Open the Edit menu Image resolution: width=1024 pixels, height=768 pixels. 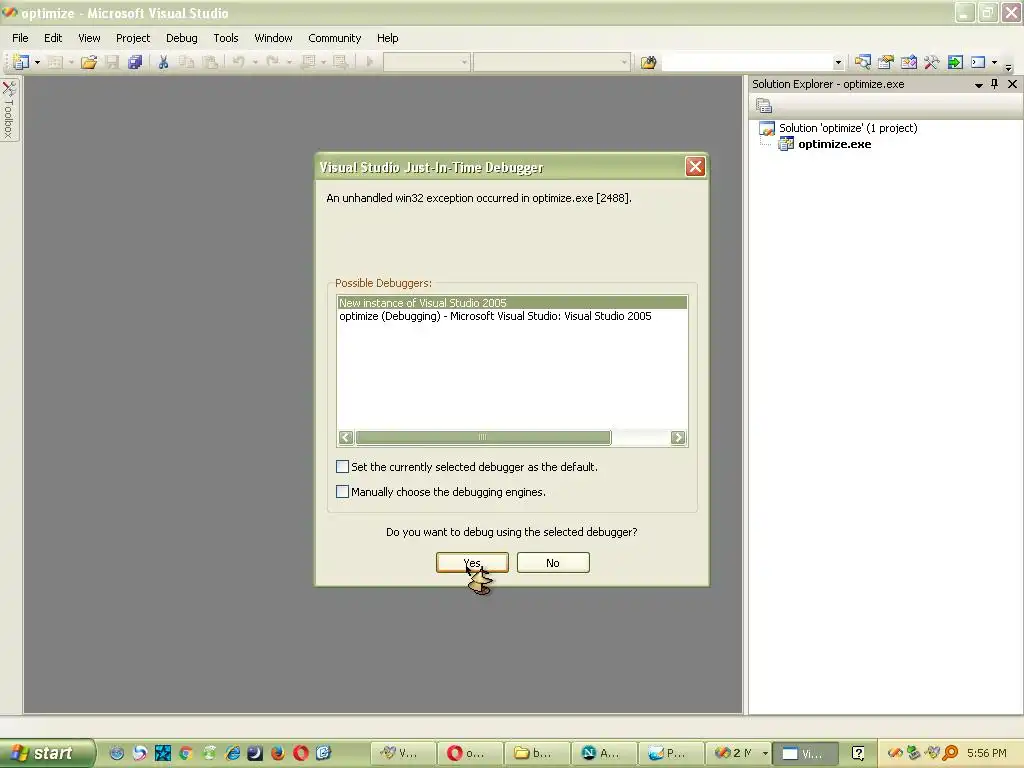(x=53, y=38)
